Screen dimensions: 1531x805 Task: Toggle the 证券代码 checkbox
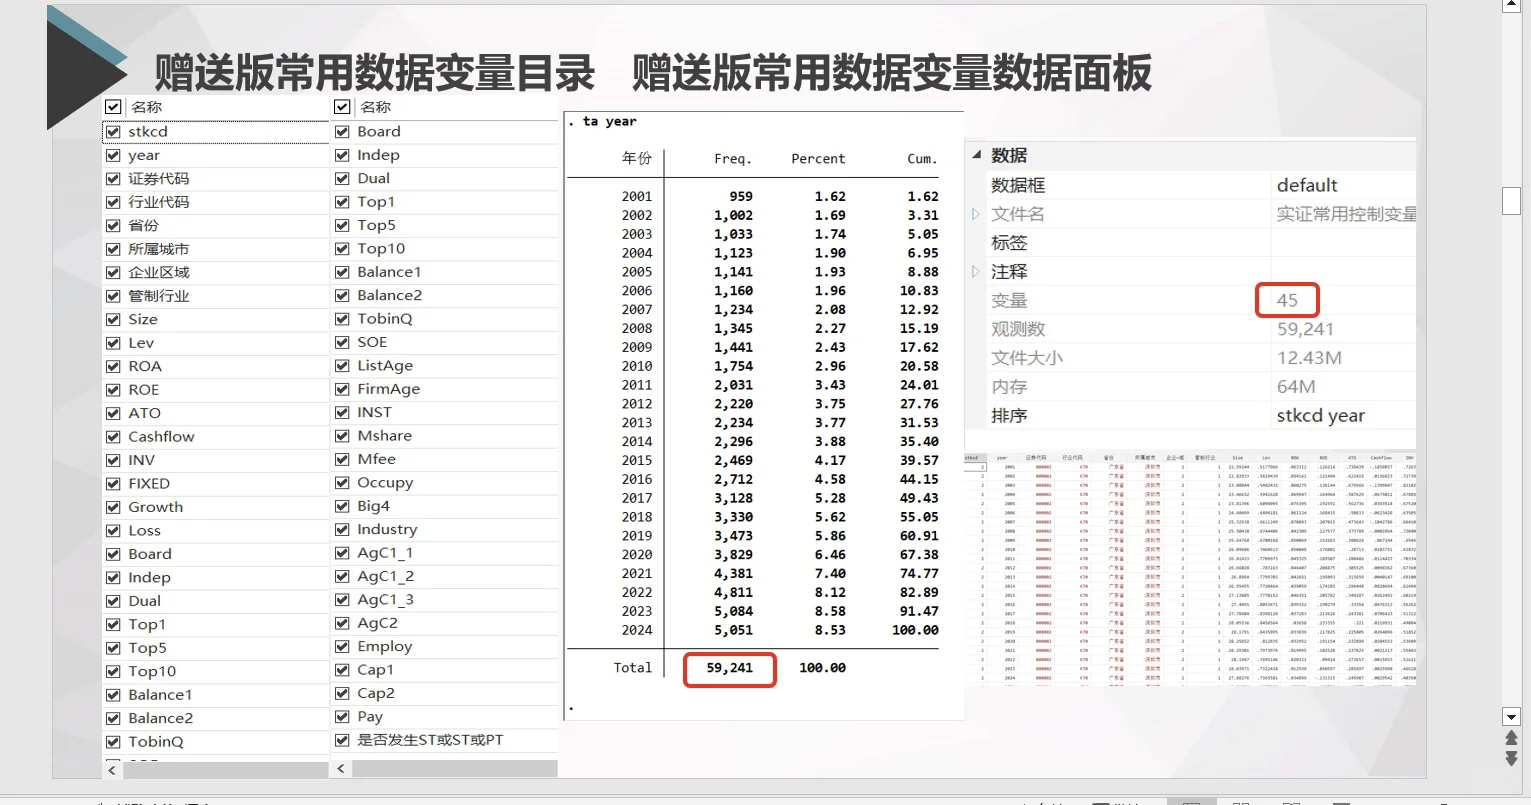click(x=113, y=179)
